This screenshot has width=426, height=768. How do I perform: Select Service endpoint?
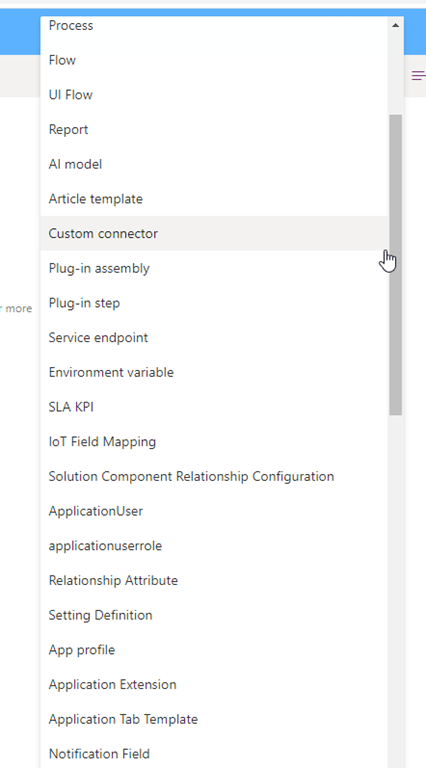click(x=214, y=337)
